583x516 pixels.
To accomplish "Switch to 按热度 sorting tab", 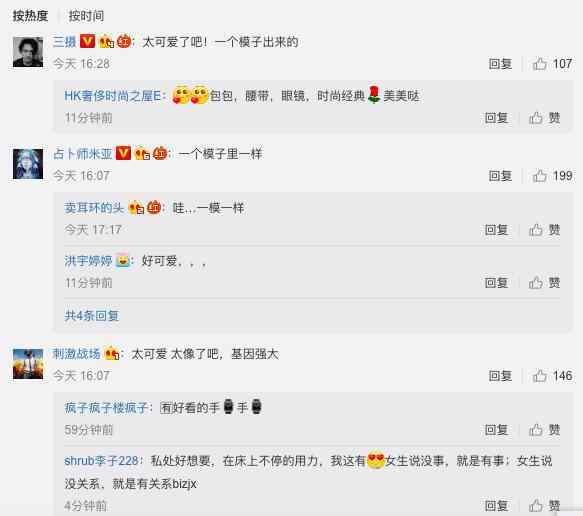I will click(30, 16).
